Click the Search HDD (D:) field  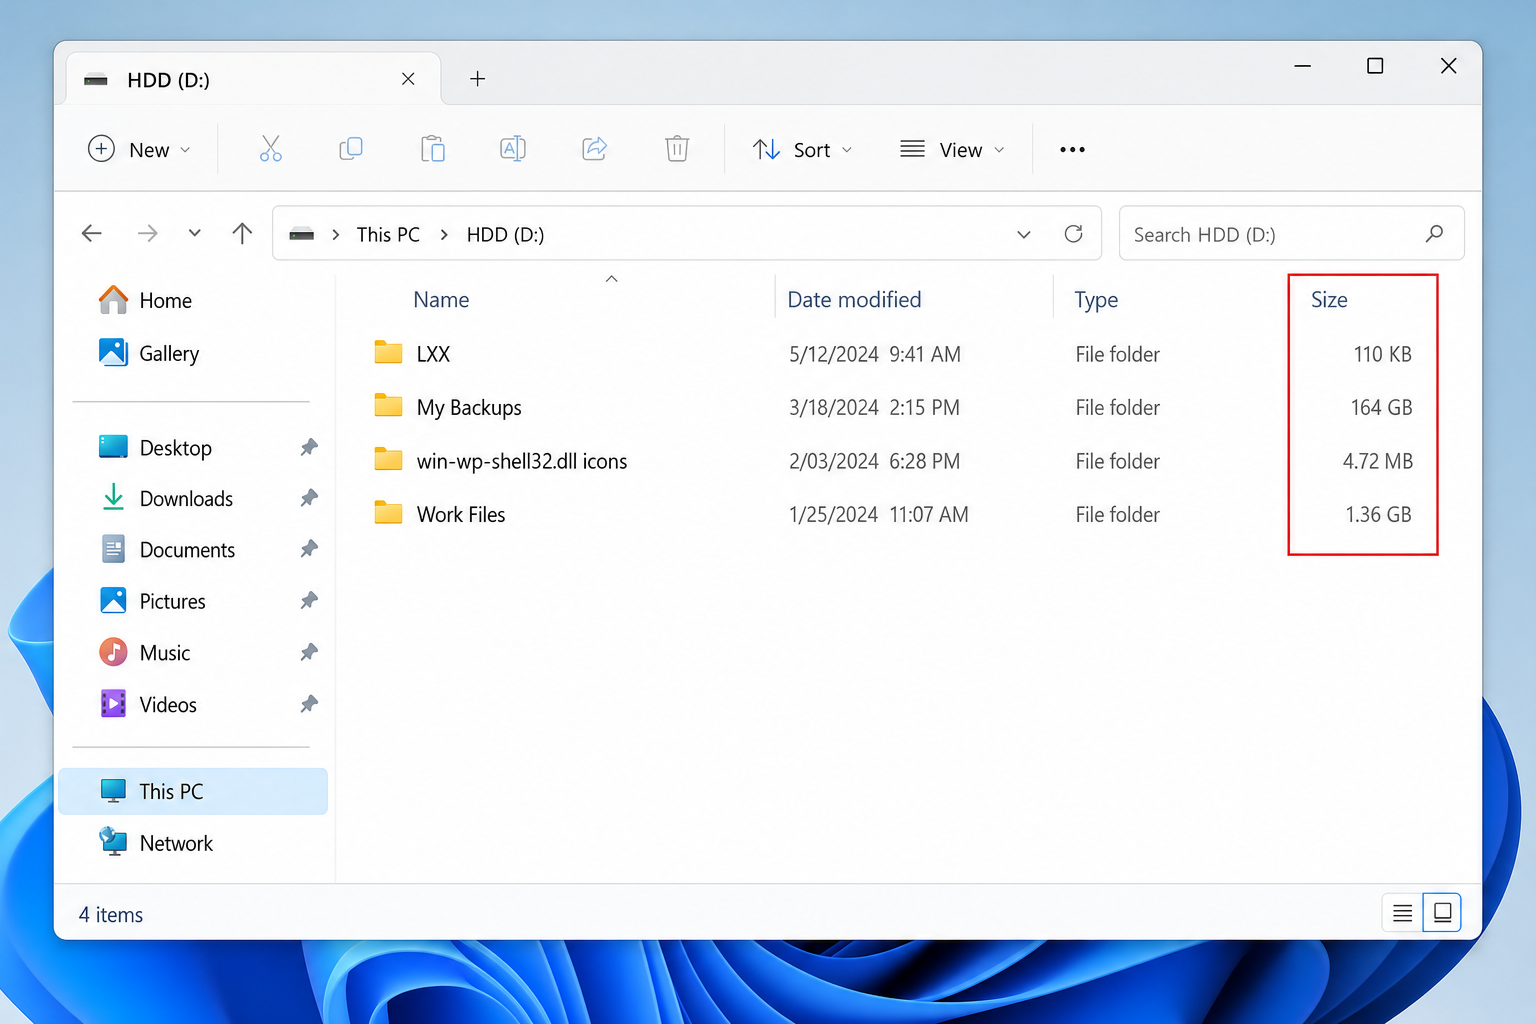coord(1291,233)
